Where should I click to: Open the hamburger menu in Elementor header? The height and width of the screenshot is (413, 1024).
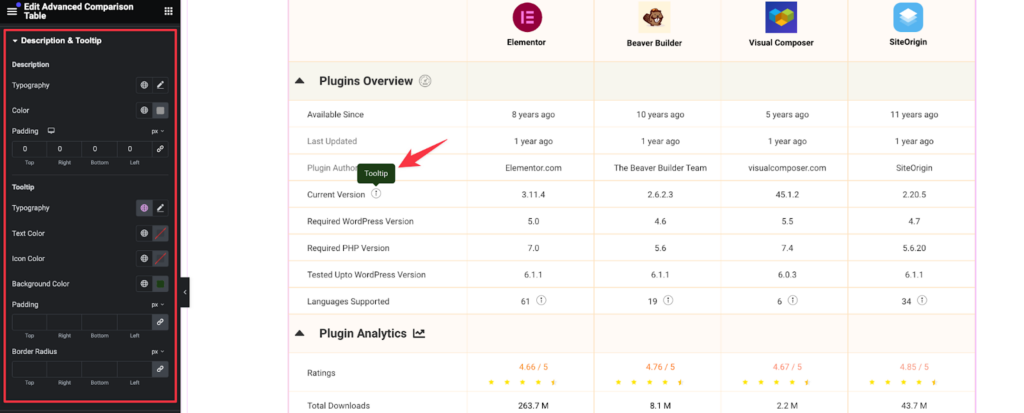click(12, 11)
